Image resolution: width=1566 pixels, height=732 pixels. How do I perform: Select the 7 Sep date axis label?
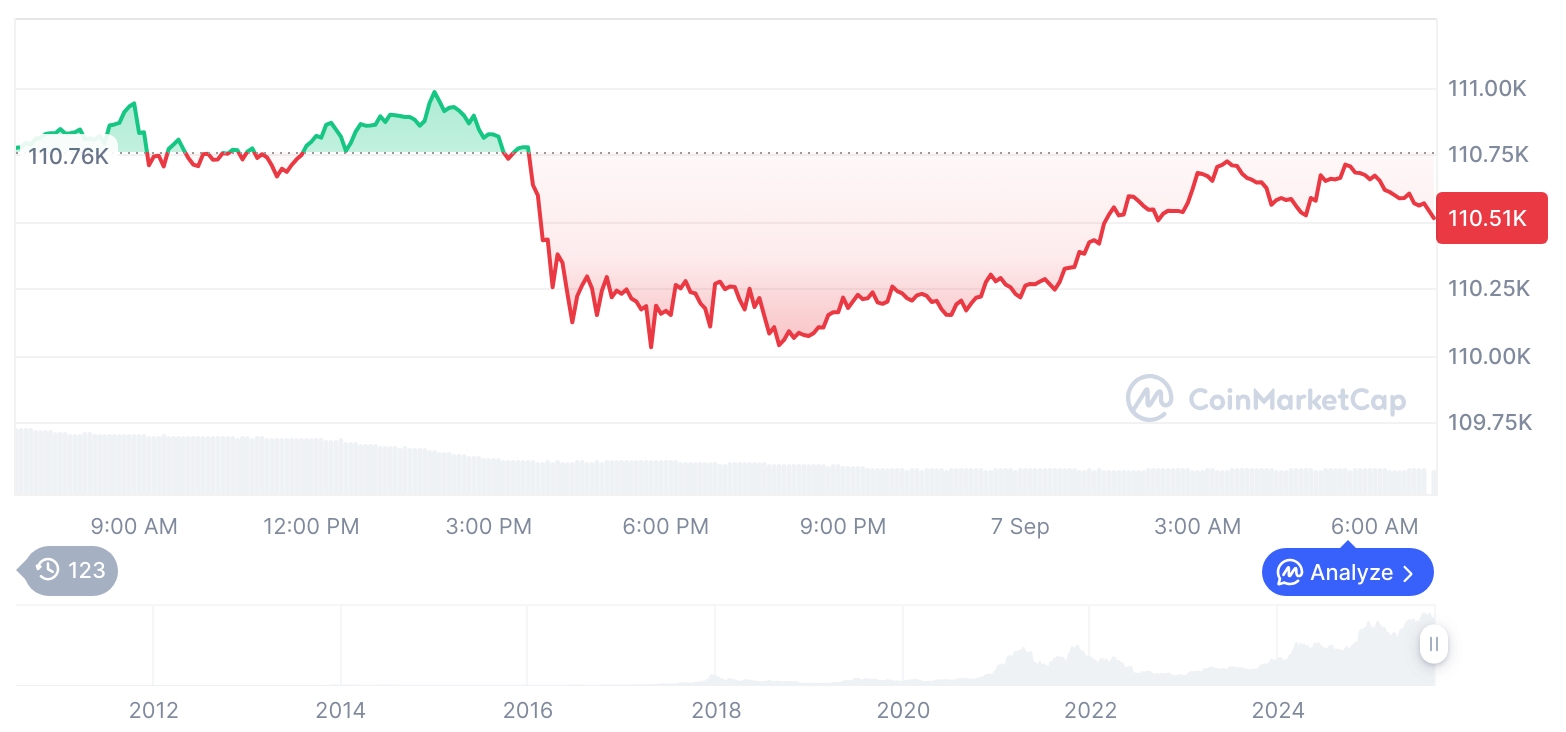click(x=1020, y=527)
